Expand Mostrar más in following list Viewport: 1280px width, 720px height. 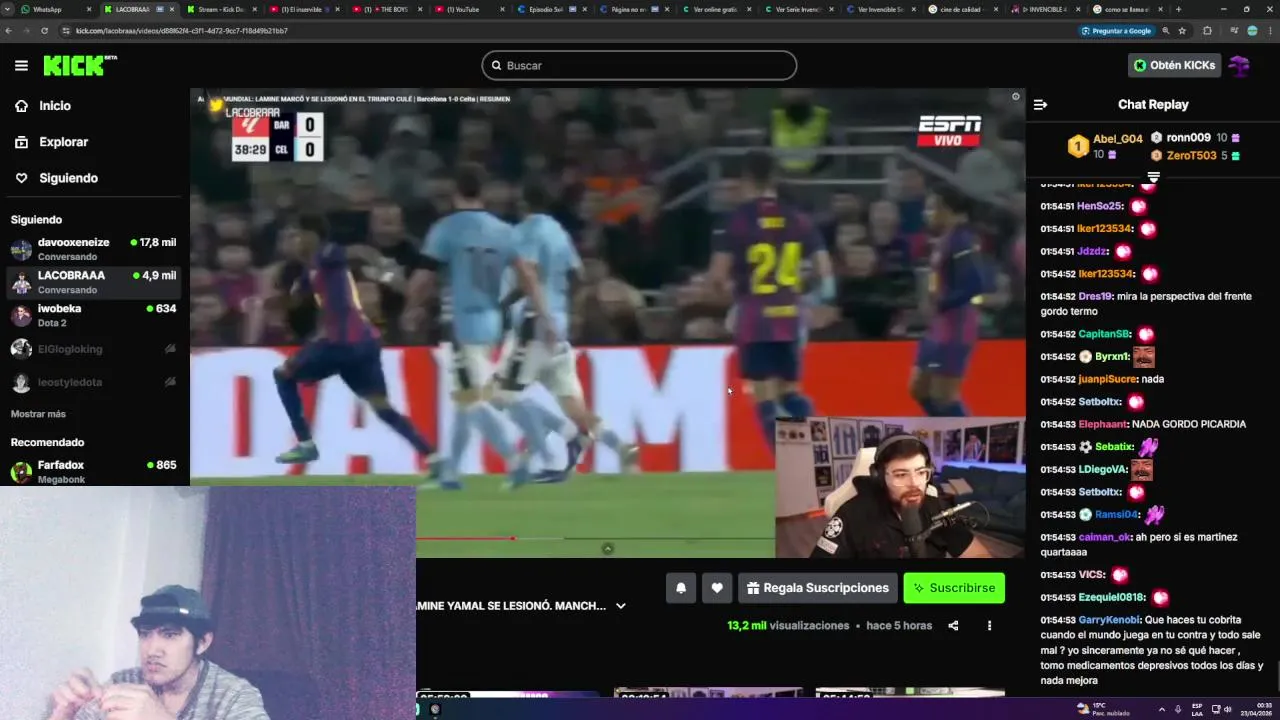[38, 414]
